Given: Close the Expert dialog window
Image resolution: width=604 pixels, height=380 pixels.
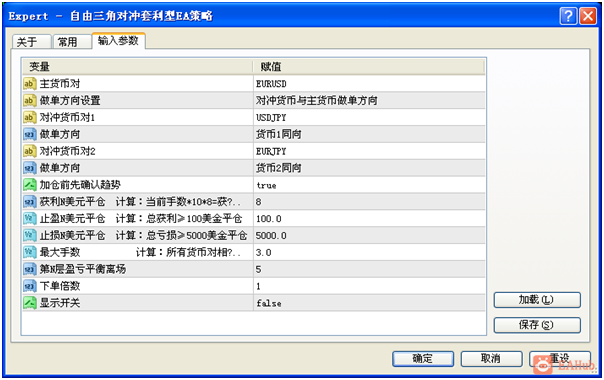Looking at the screenshot, I should [x=588, y=16].
